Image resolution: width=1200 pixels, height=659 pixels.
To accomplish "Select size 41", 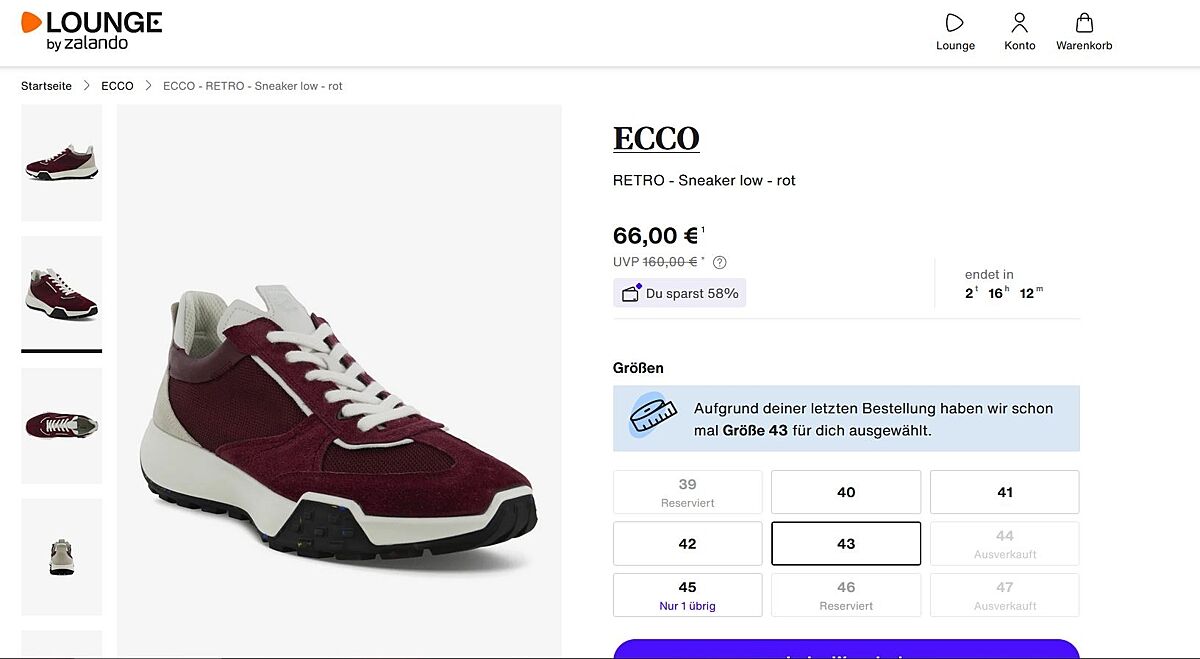I will [1004, 492].
